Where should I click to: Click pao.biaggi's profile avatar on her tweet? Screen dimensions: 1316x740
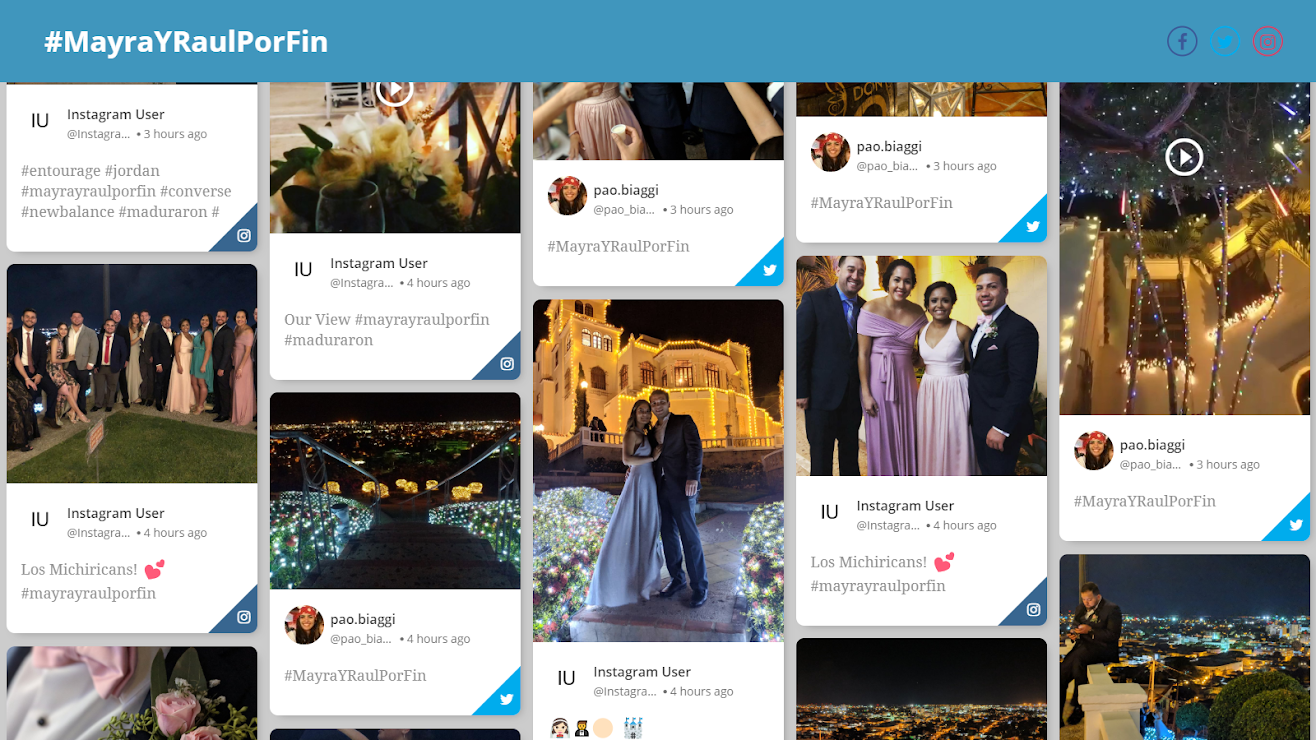tap(567, 197)
